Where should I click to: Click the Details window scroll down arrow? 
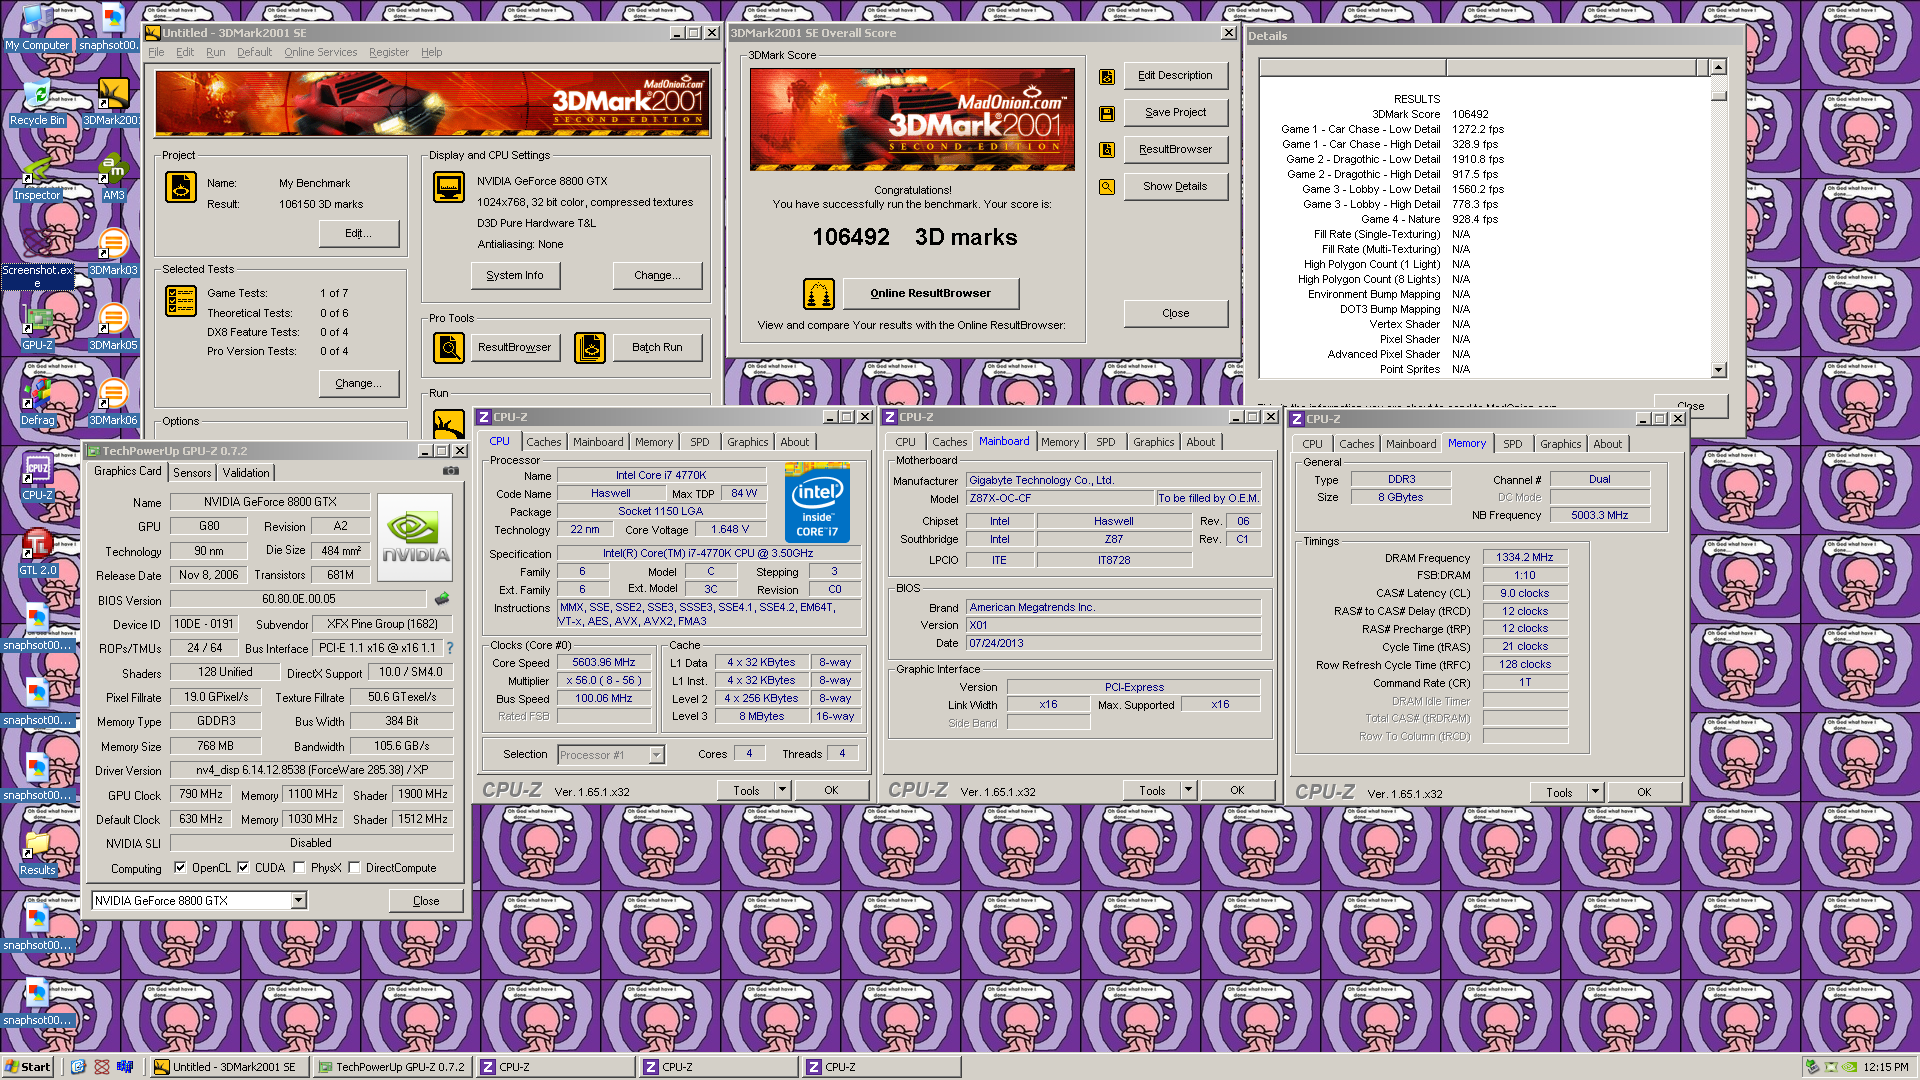click(x=1718, y=370)
